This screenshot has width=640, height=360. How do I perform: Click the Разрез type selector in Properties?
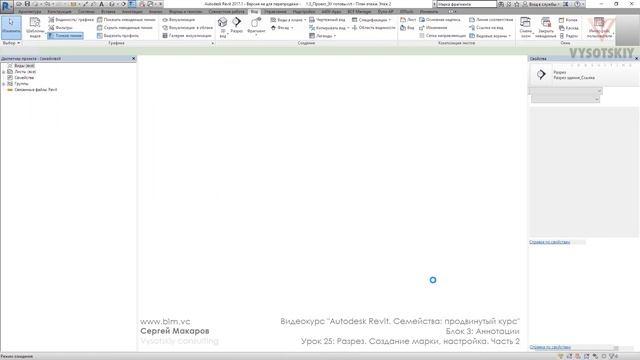[584, 75]
